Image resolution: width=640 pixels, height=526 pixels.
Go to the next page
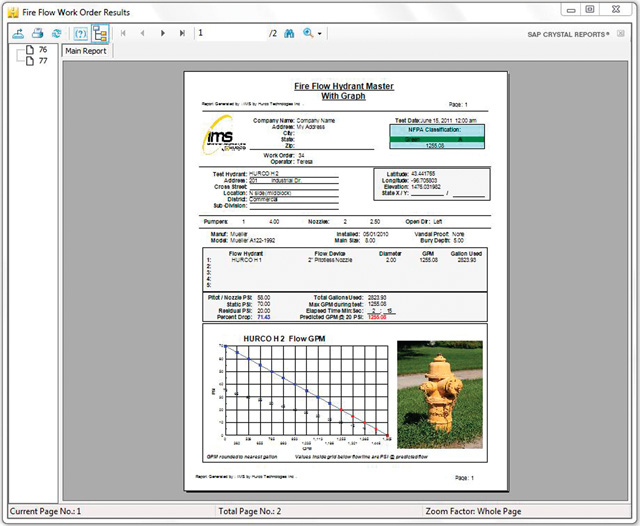162,33
